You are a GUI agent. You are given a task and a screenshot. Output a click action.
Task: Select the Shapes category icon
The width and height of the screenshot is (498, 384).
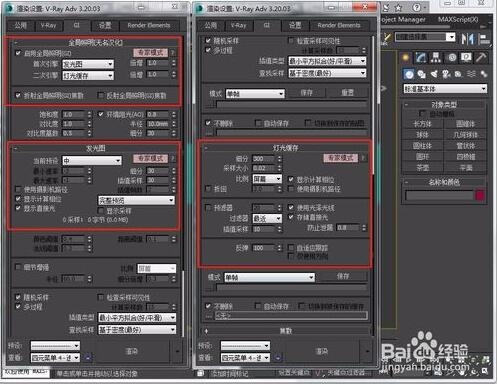422,74
